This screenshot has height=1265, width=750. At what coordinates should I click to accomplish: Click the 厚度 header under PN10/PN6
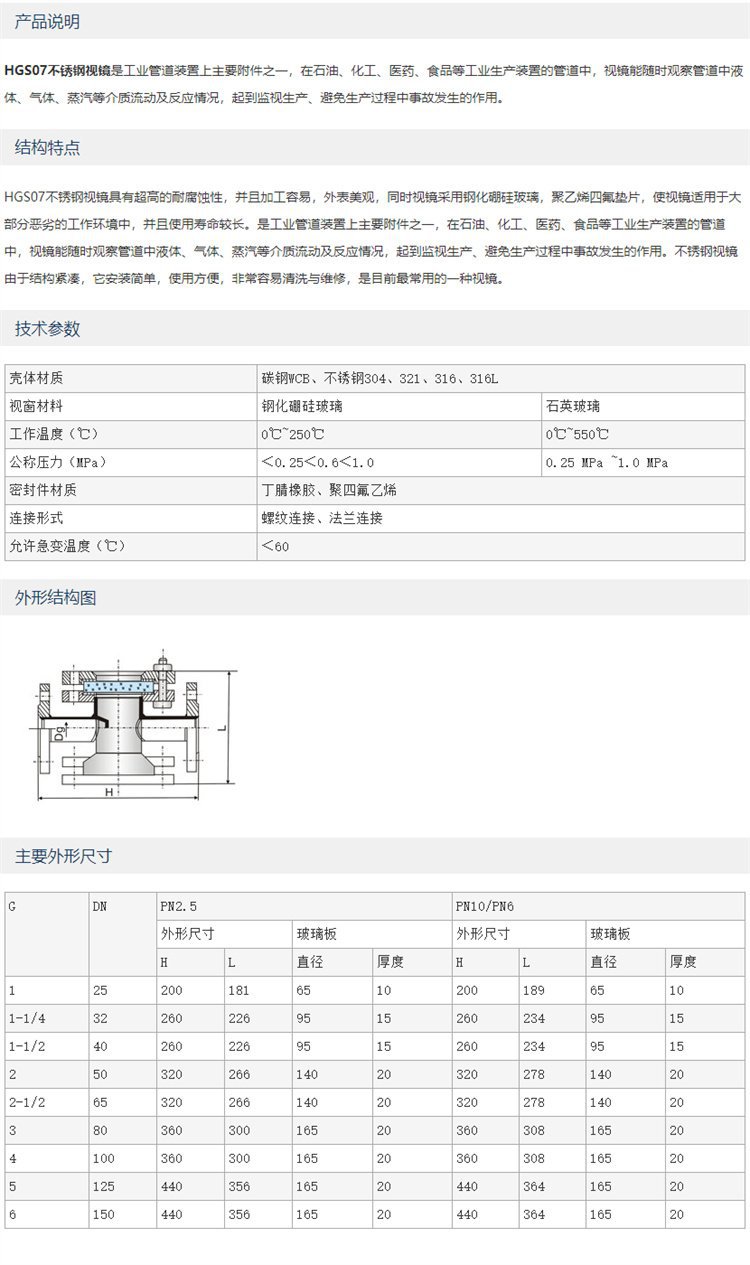click(x=705, y=962)
